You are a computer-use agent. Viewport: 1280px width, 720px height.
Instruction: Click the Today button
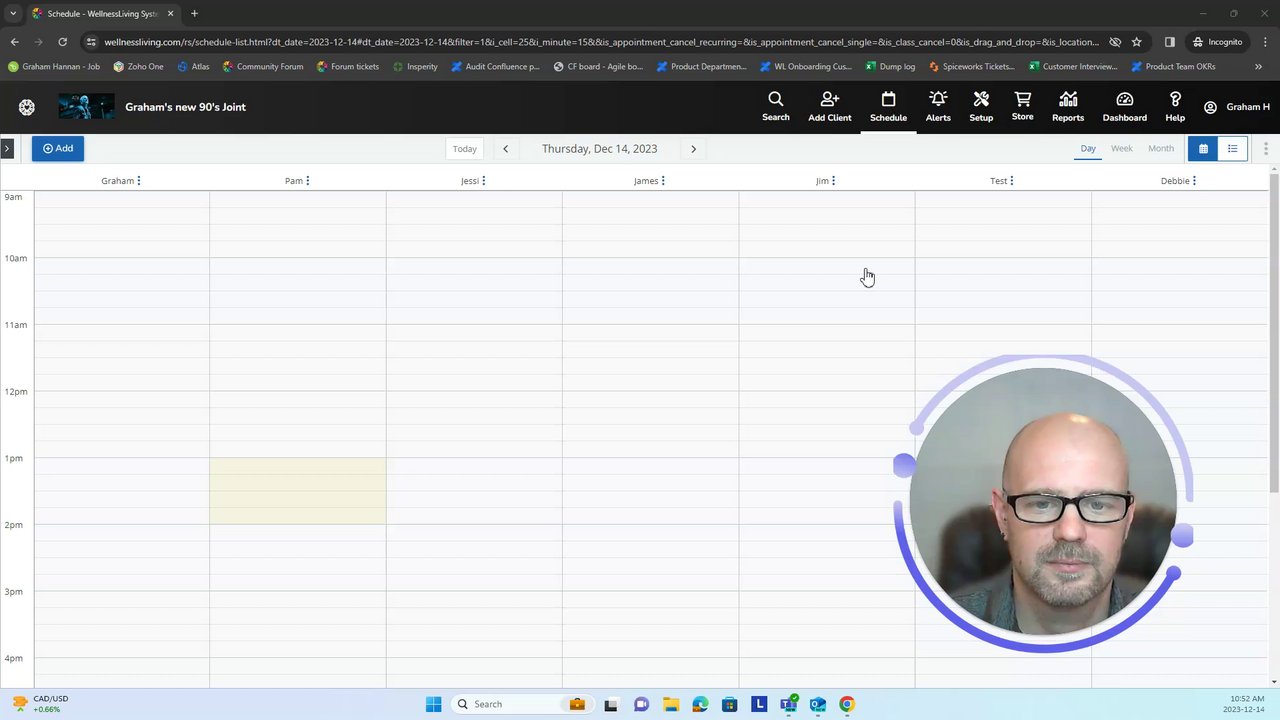point(465,149)
